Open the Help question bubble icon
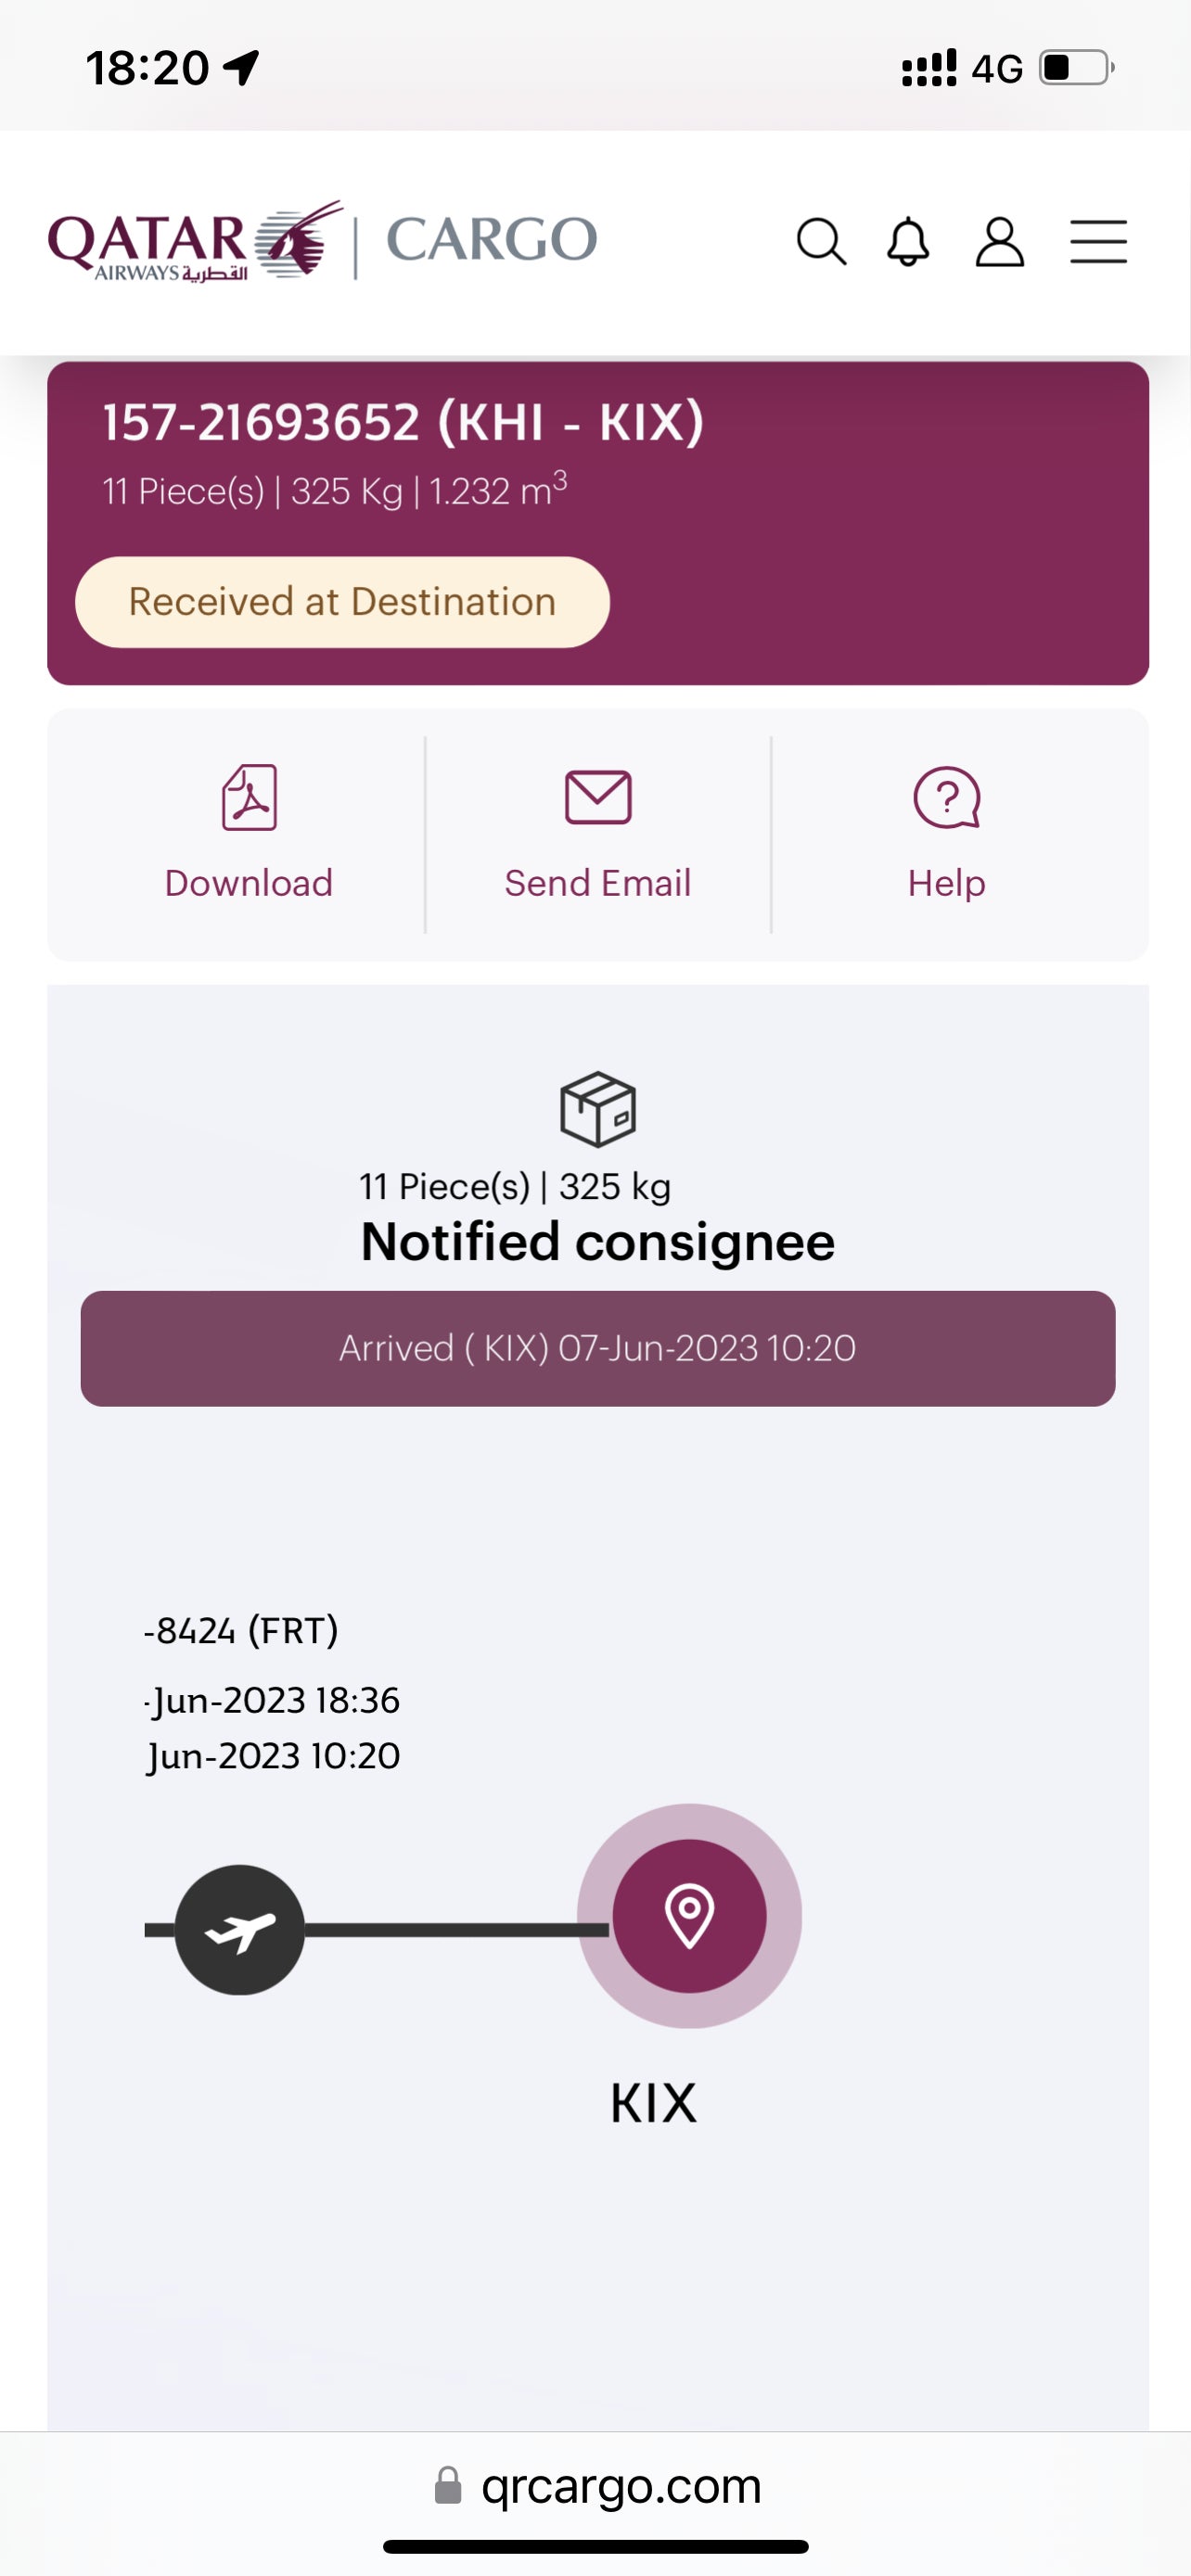 [946, 798]
